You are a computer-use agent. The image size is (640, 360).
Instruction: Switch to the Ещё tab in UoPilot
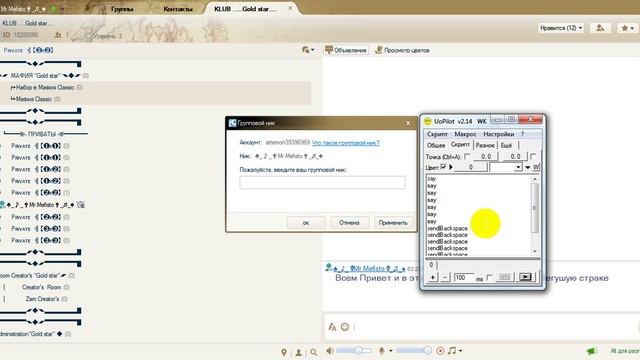506,145
